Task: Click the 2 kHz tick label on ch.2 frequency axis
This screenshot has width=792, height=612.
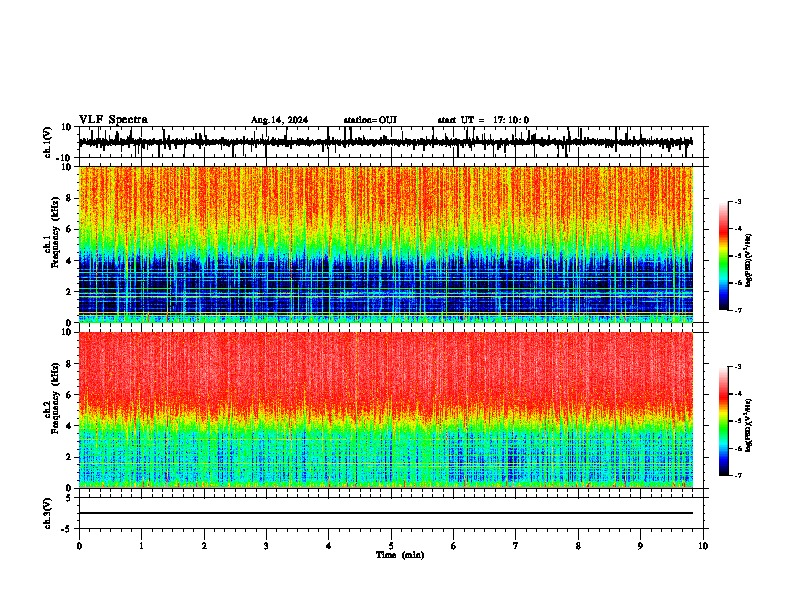Action: pos(69,457)
